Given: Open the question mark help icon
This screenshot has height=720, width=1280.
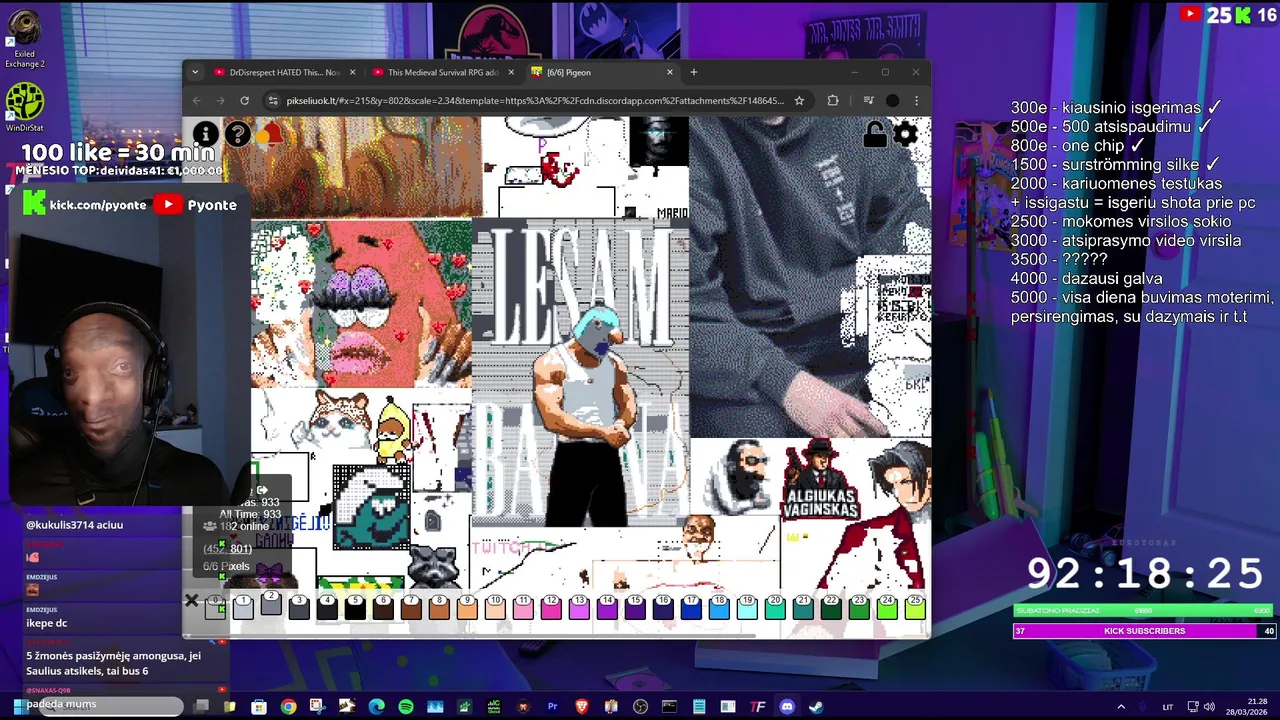Looking at the screenshot, I should coord(237,134).
